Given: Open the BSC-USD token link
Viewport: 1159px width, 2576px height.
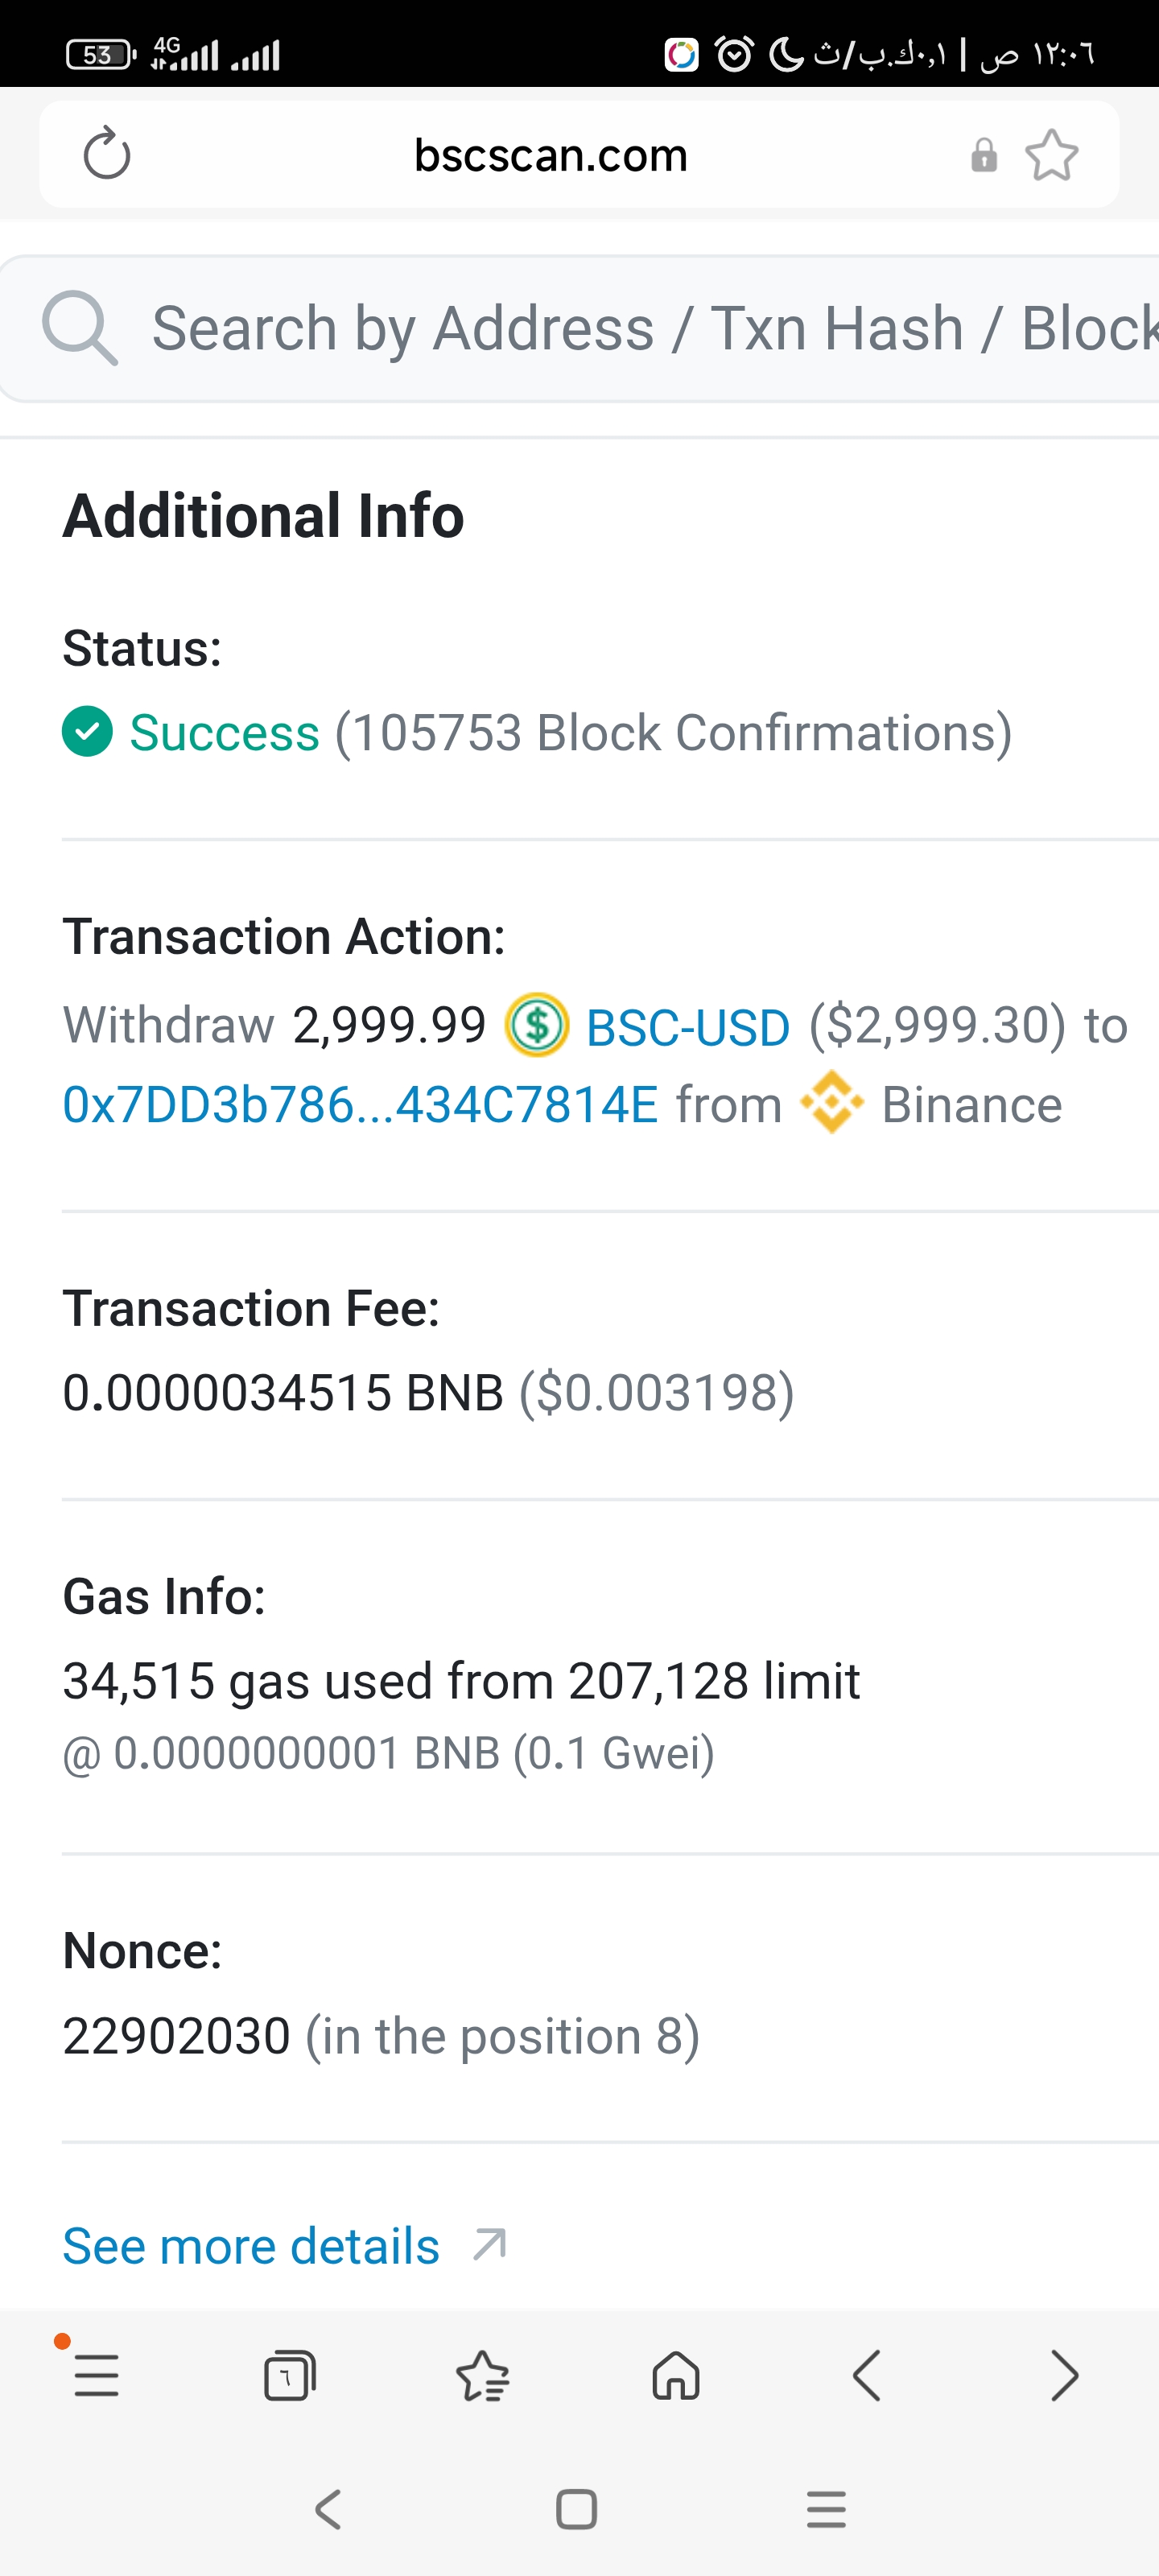Looking at the screenshot, I should (688, 1027).
